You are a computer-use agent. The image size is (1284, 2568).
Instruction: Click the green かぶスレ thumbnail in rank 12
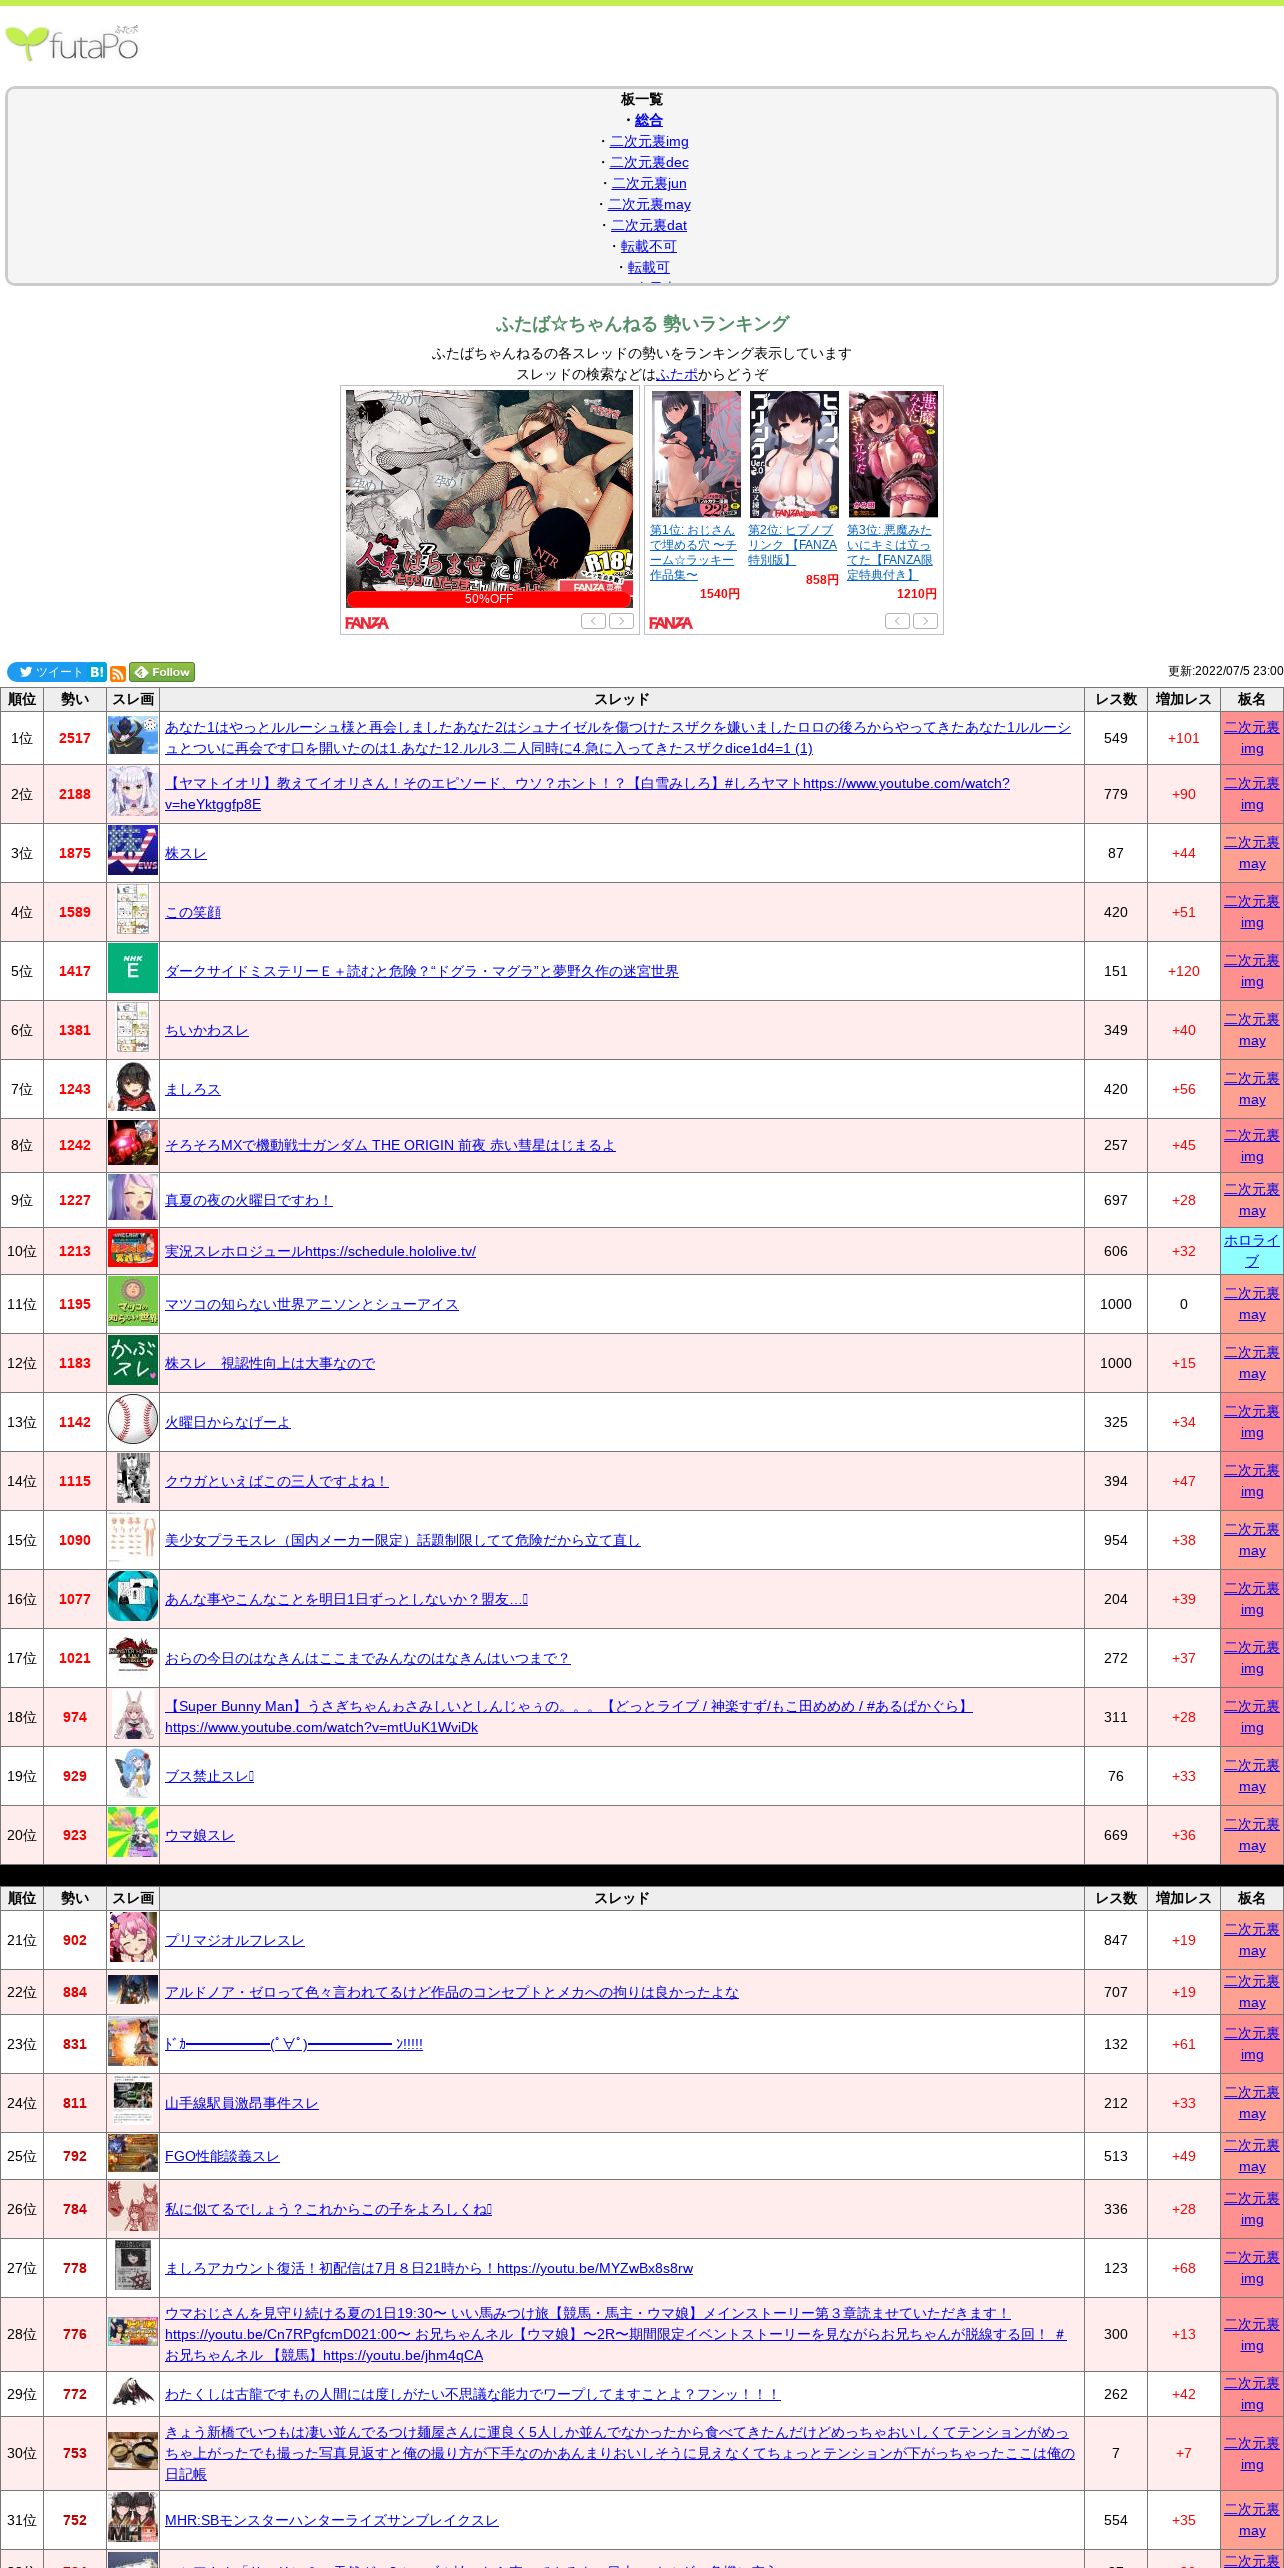tap(133, 1362)
